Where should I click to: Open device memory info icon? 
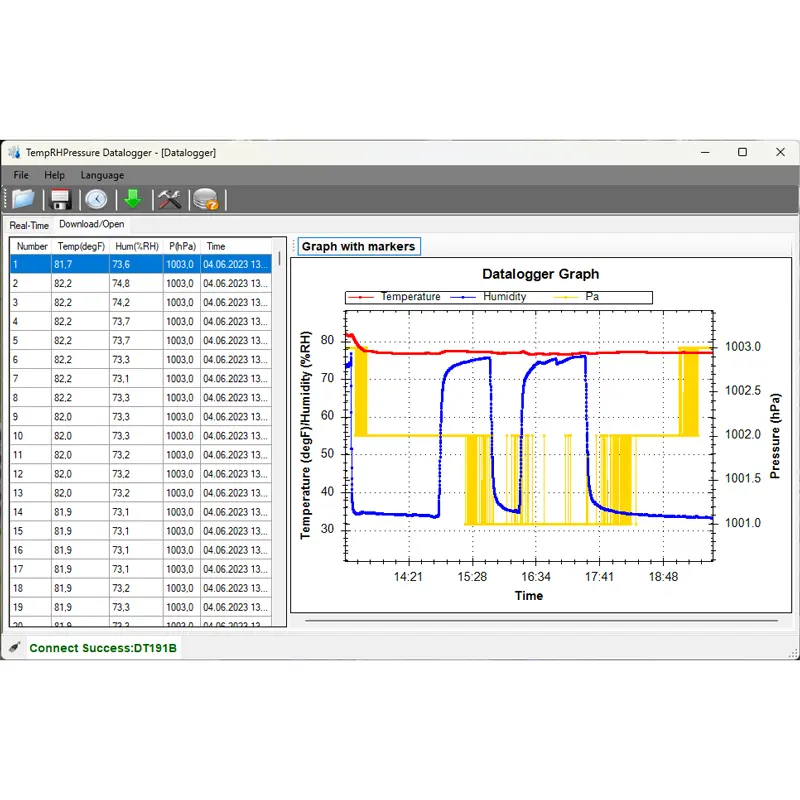pyautogui.click(x=206, y=198)
